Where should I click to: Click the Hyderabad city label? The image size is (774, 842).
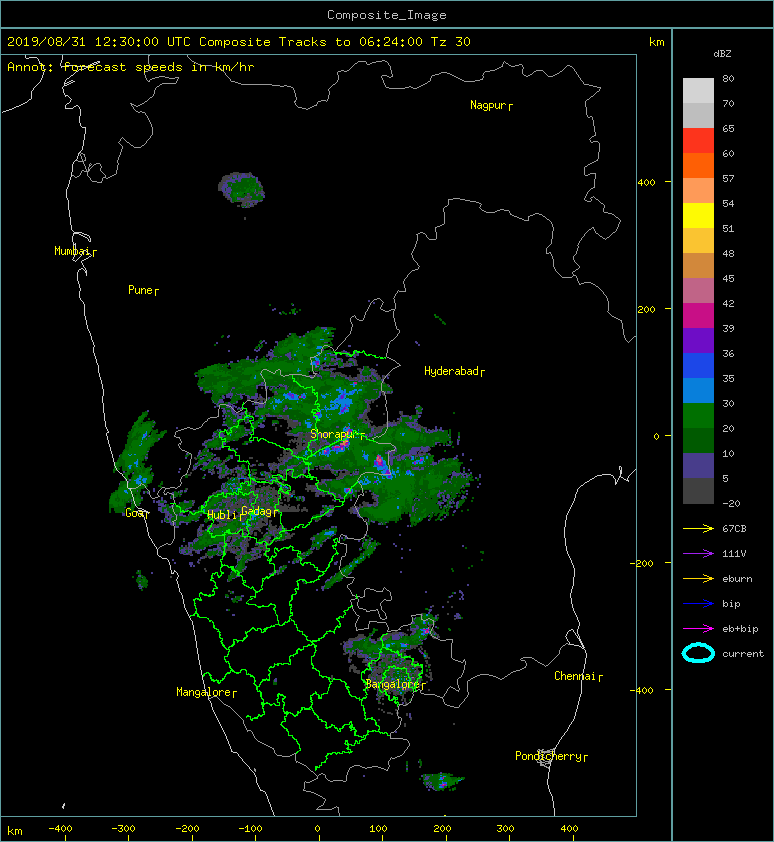click(451, 371)
